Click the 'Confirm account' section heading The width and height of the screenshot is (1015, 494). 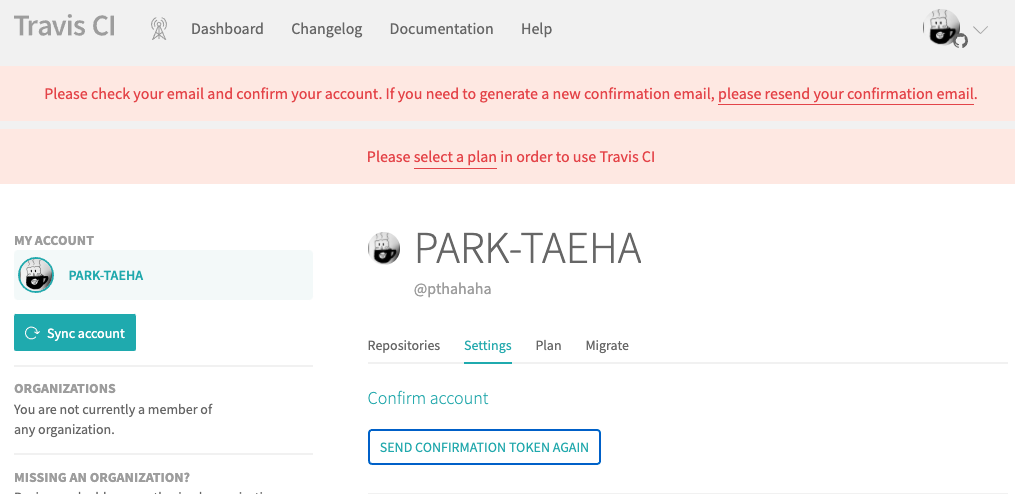(428, 398)
